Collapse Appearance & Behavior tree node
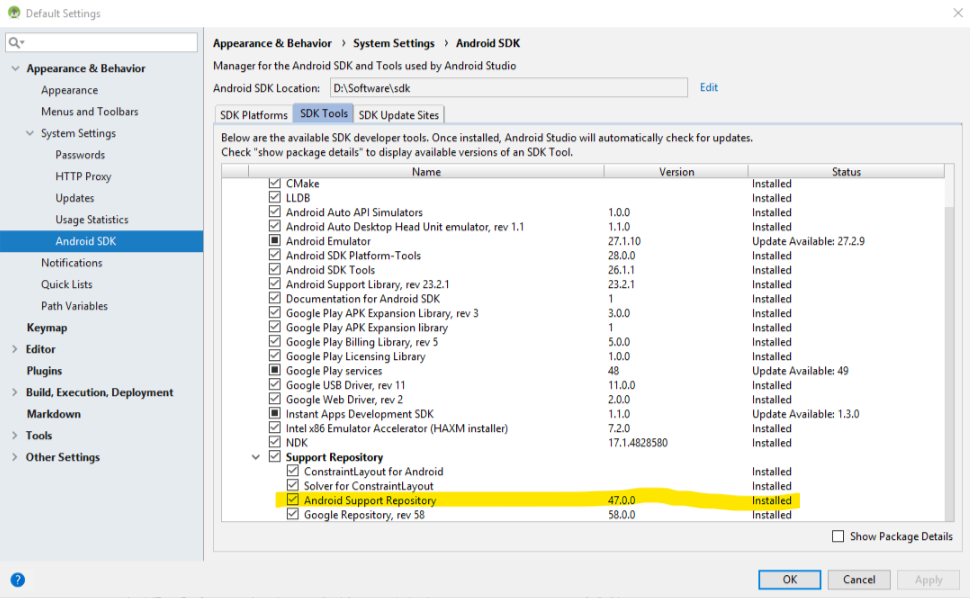The width and height of the screenshot is (970, 598). point(15,68)
